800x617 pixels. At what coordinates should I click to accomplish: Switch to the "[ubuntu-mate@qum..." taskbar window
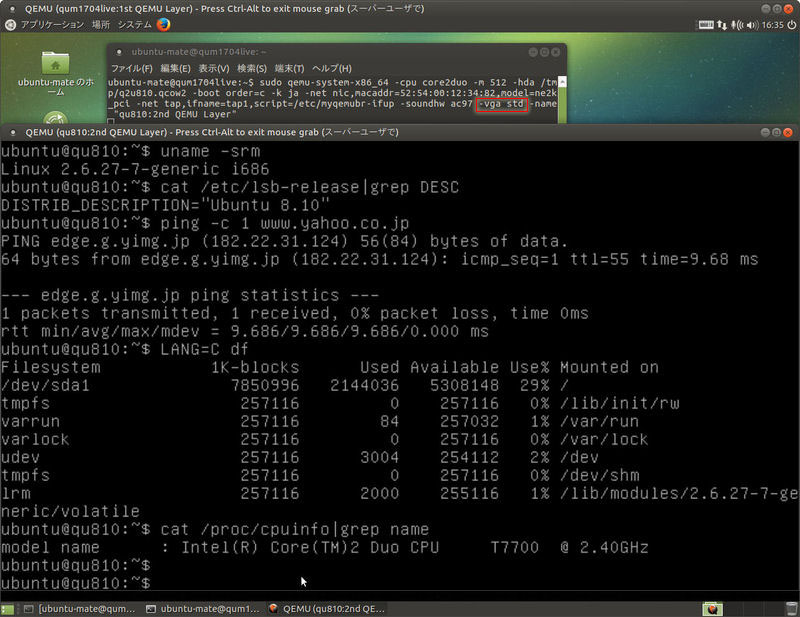[x=80, y=609]
